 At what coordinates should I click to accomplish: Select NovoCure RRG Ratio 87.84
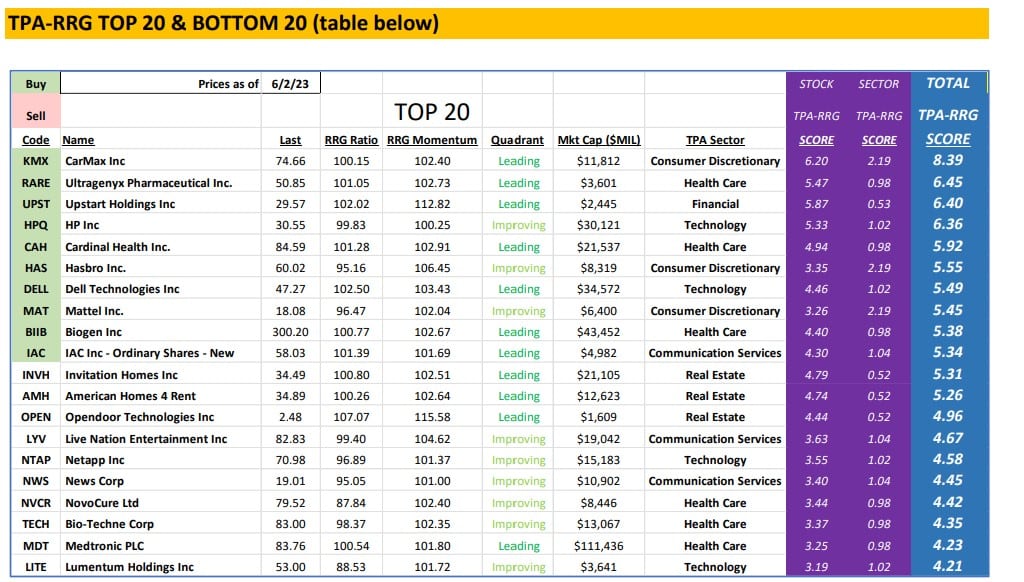[351, 503]
